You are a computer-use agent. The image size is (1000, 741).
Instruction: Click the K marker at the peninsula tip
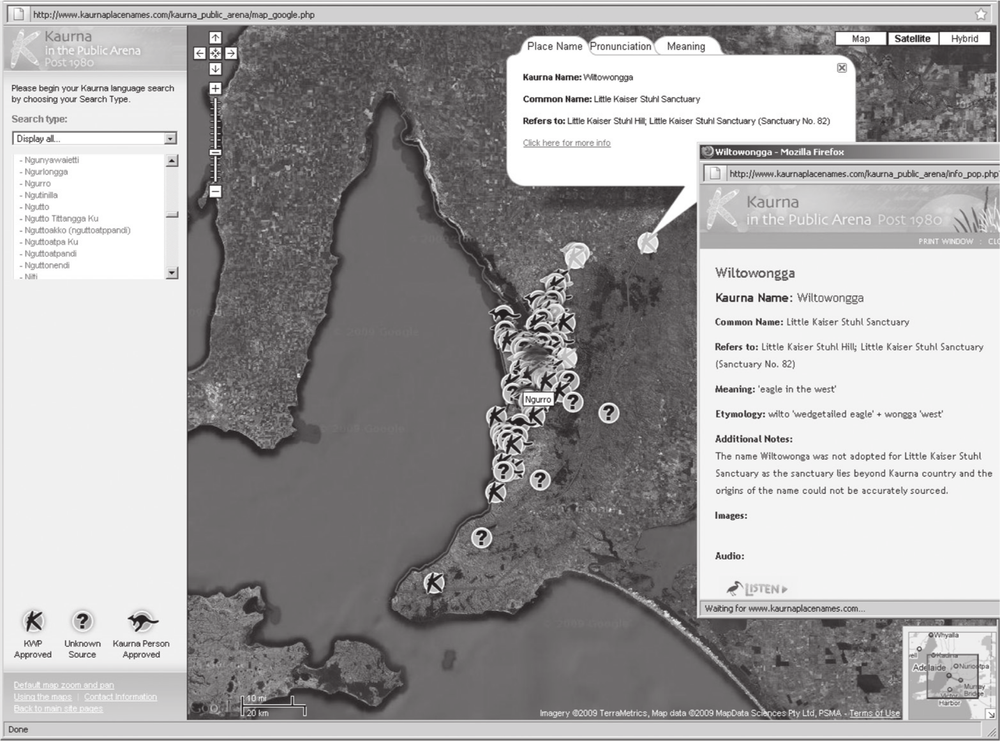click(434, 582)
